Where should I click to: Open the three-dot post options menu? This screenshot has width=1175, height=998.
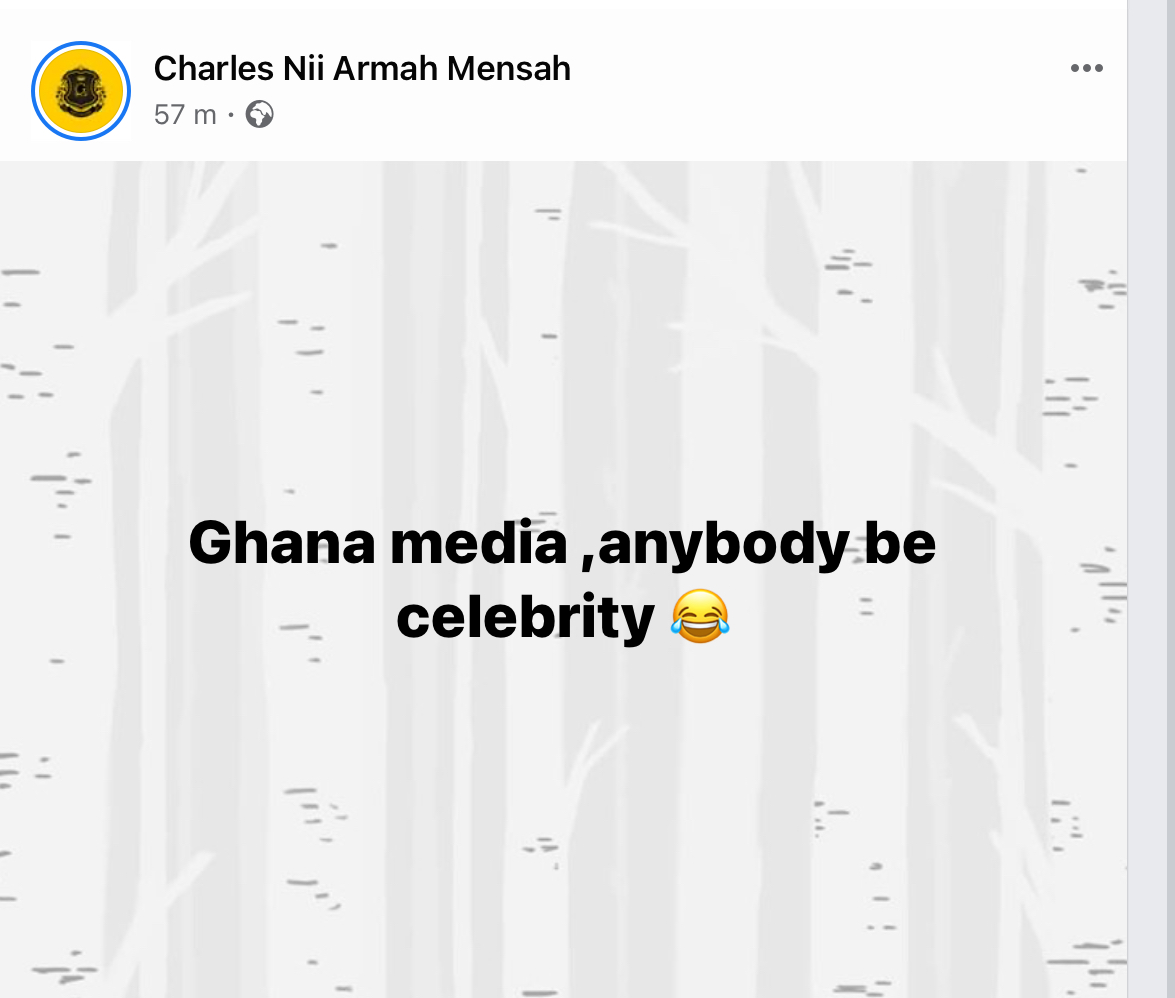pyautogui.click(x=1086, y=69)
